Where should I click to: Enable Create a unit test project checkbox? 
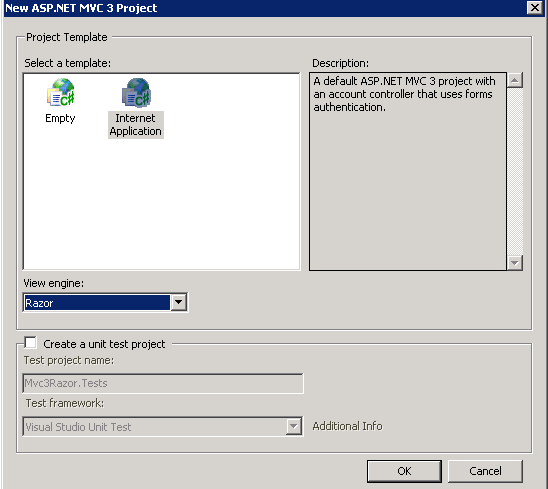pyautogui.click(x=30, y=343)
